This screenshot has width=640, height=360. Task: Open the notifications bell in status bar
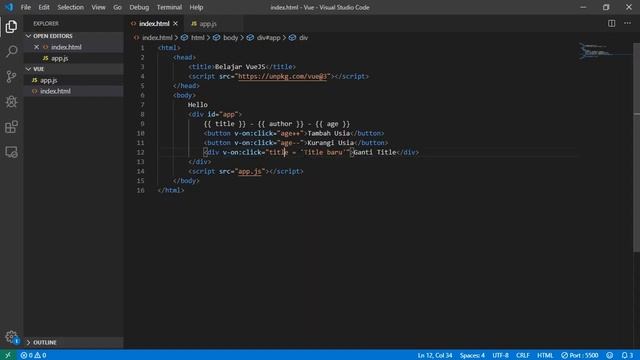(627, 356)
